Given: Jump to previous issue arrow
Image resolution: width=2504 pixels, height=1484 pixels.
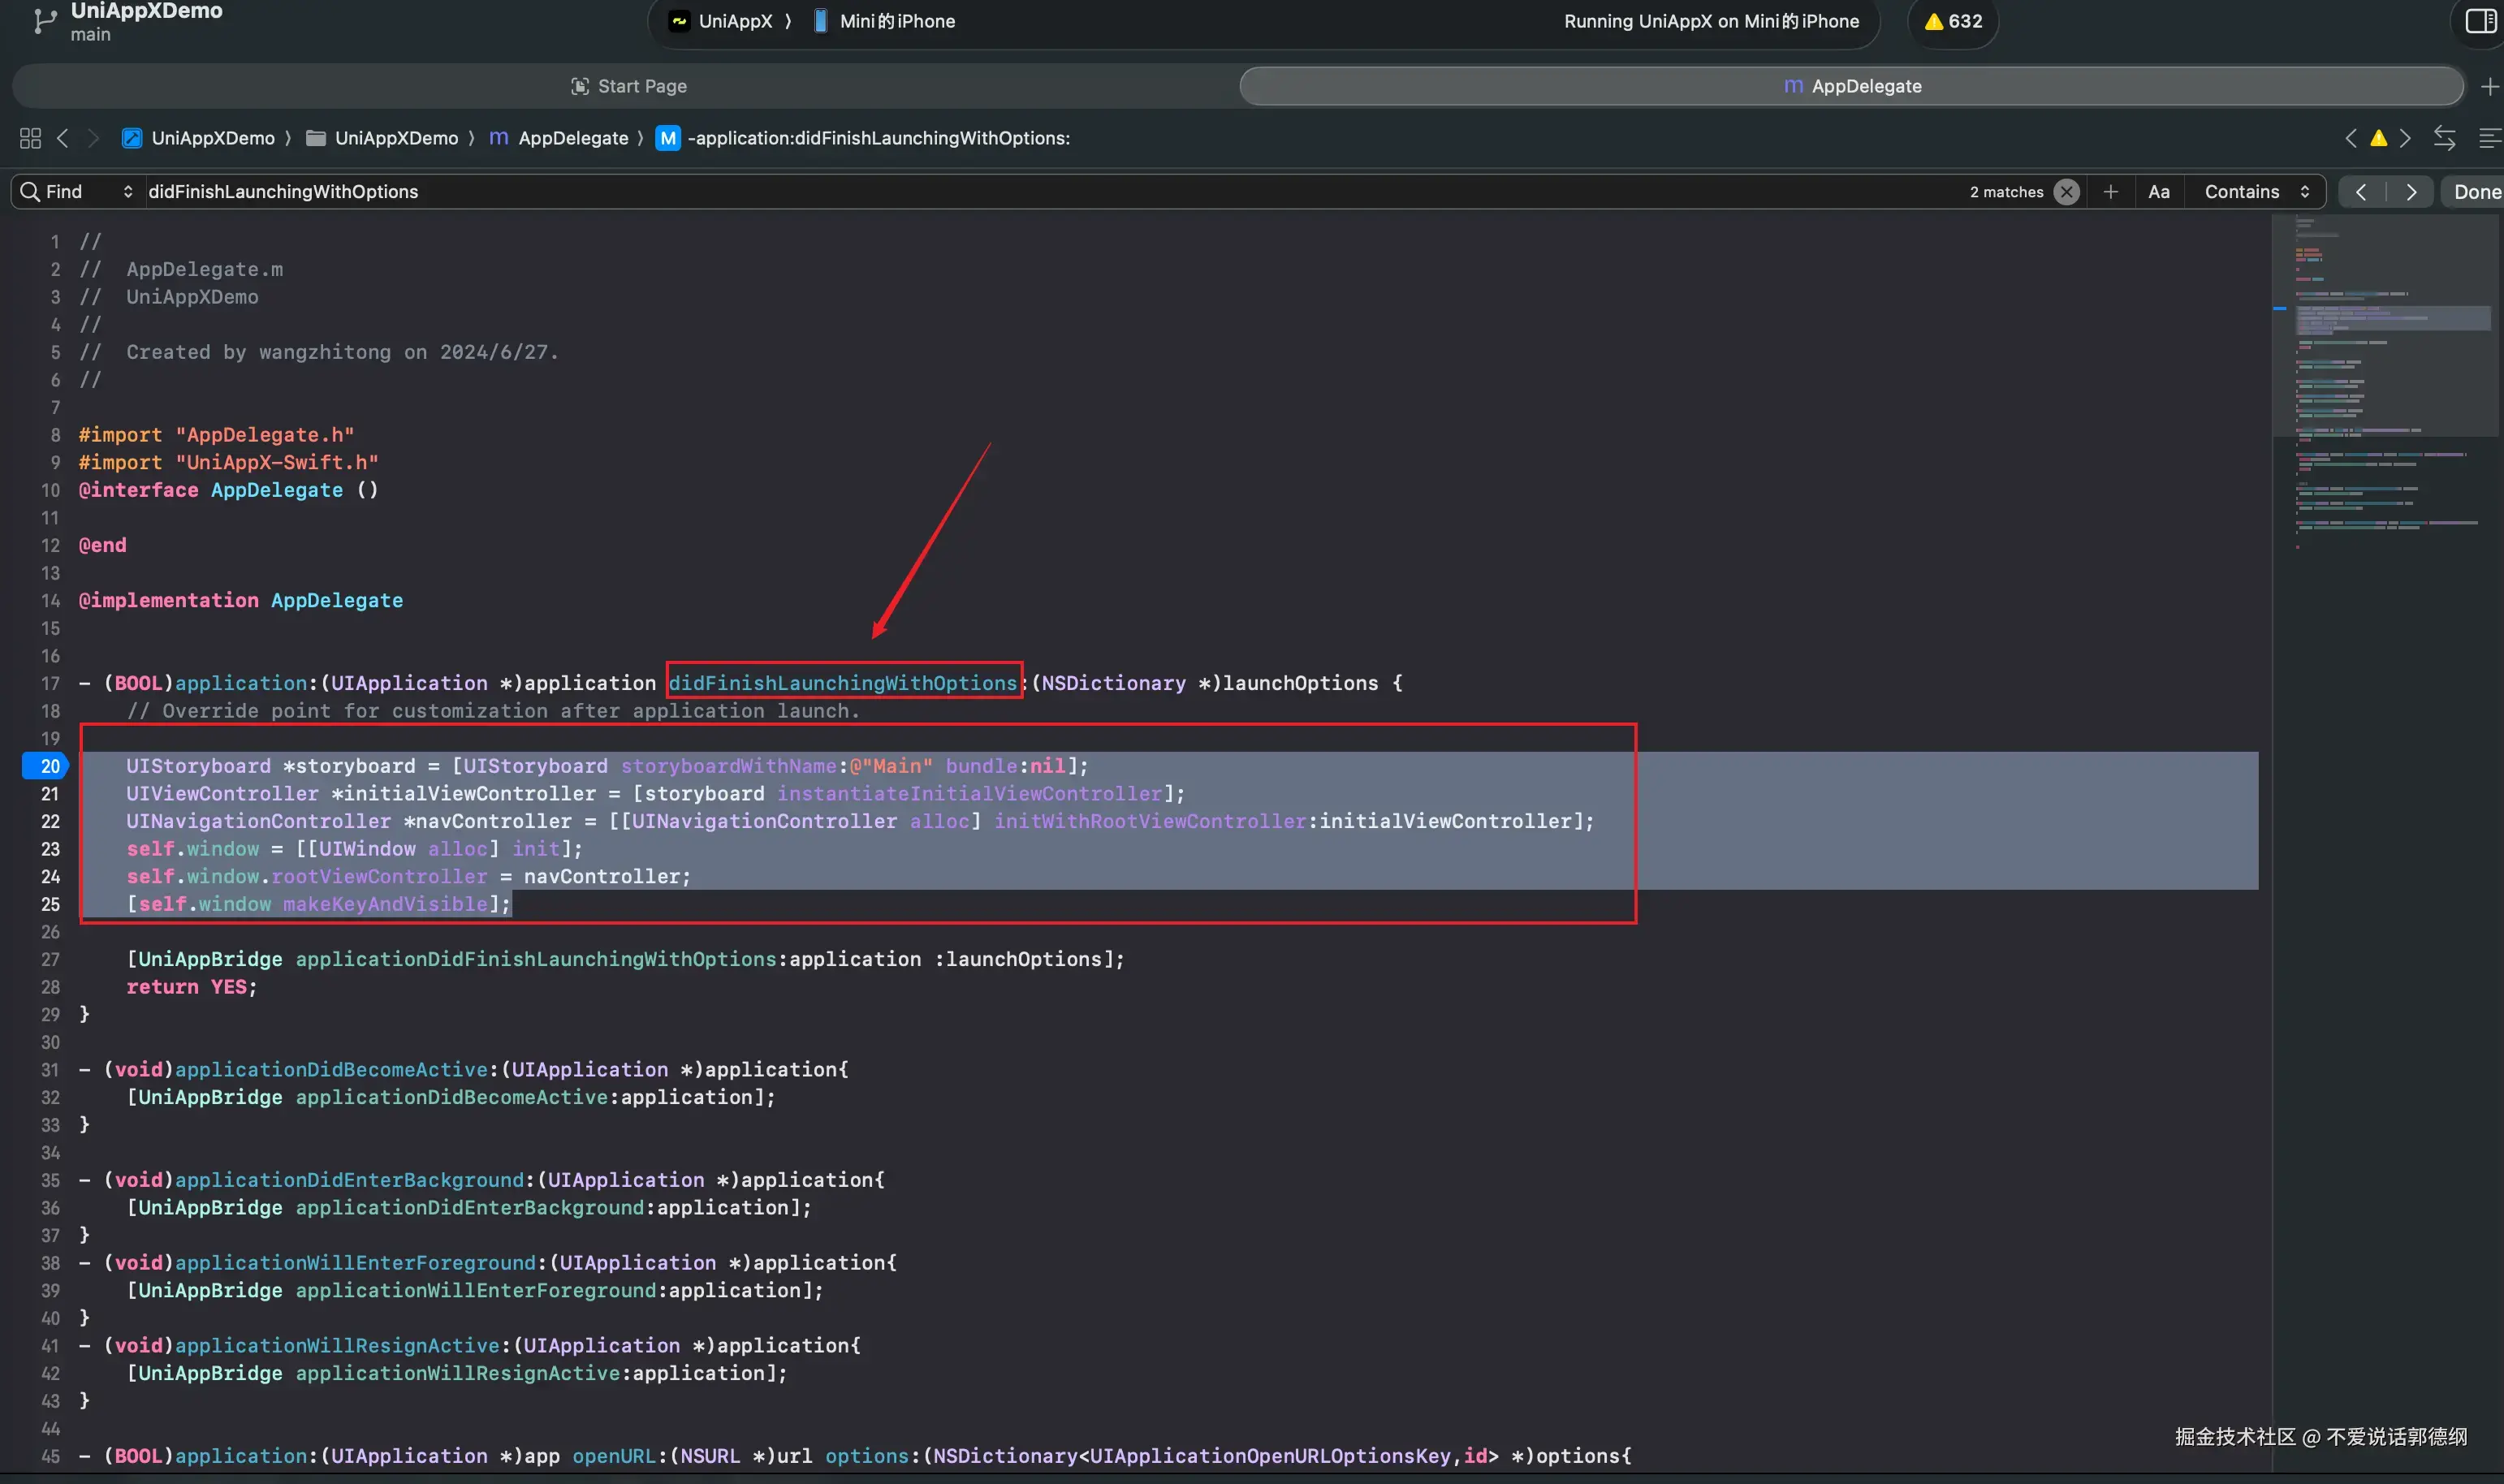Looking at the screenshot, I should pyautogui.click(x=2350, y=138).
